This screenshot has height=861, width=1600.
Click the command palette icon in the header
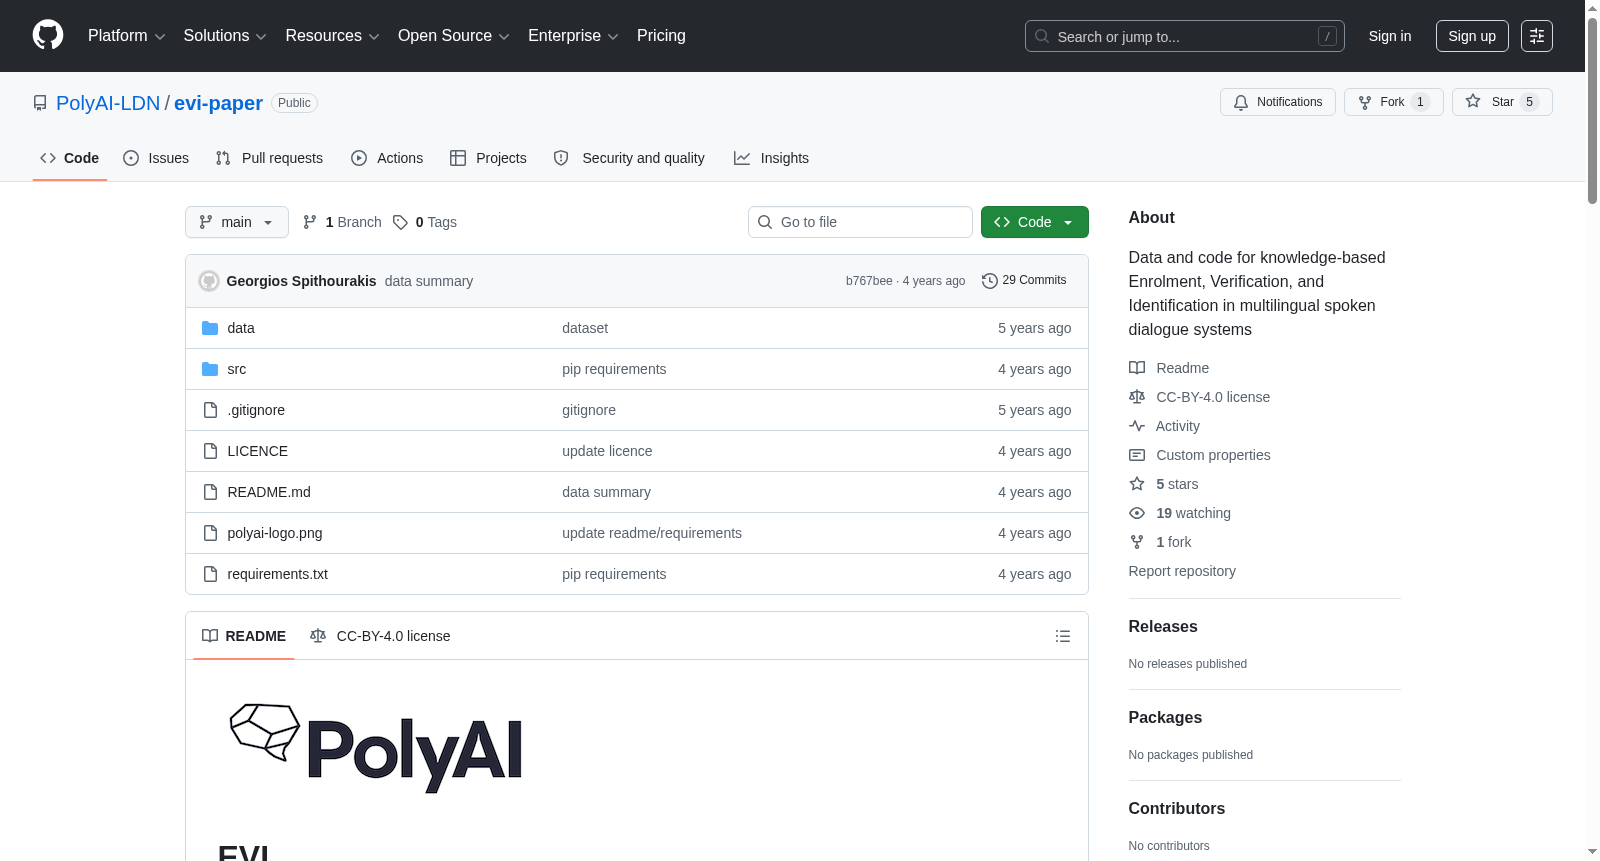click(x=1536, y=36)
